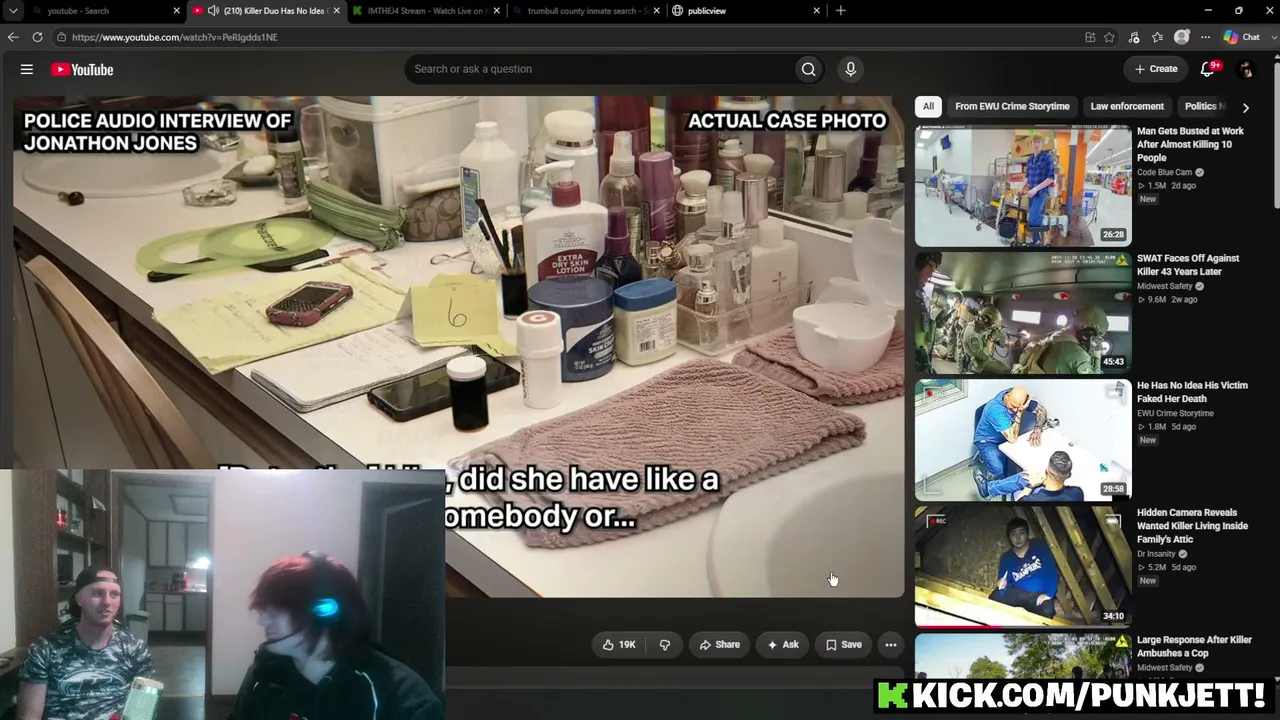Switch to the IMTHEJ4 Stream tab

425,11
